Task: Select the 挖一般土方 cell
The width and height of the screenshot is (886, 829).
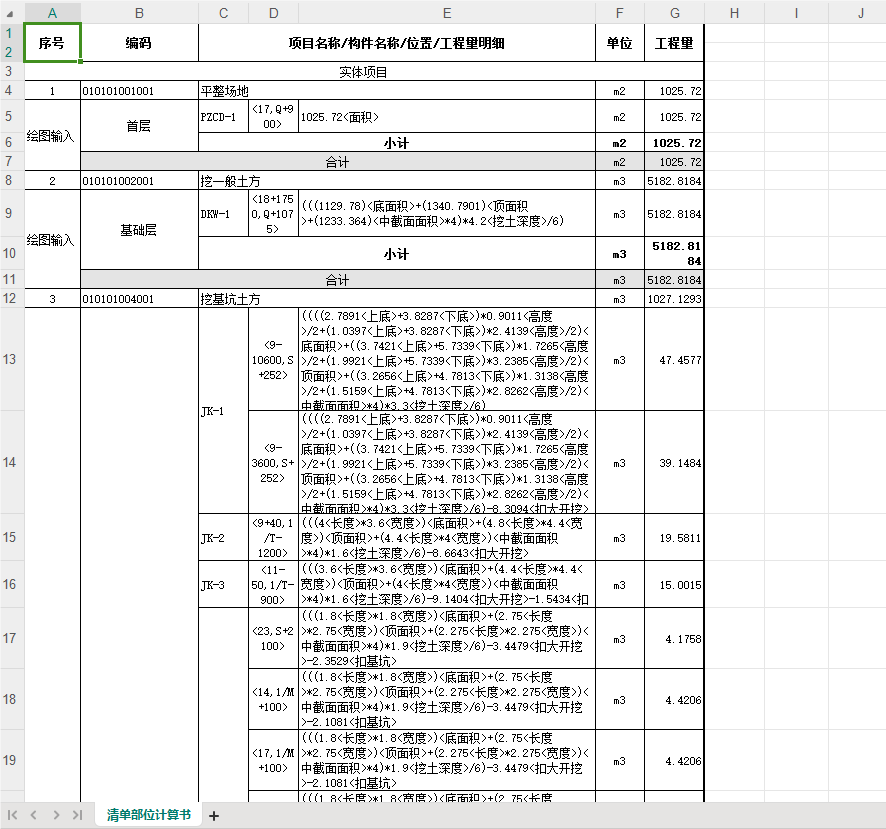Action: point(397,181)
